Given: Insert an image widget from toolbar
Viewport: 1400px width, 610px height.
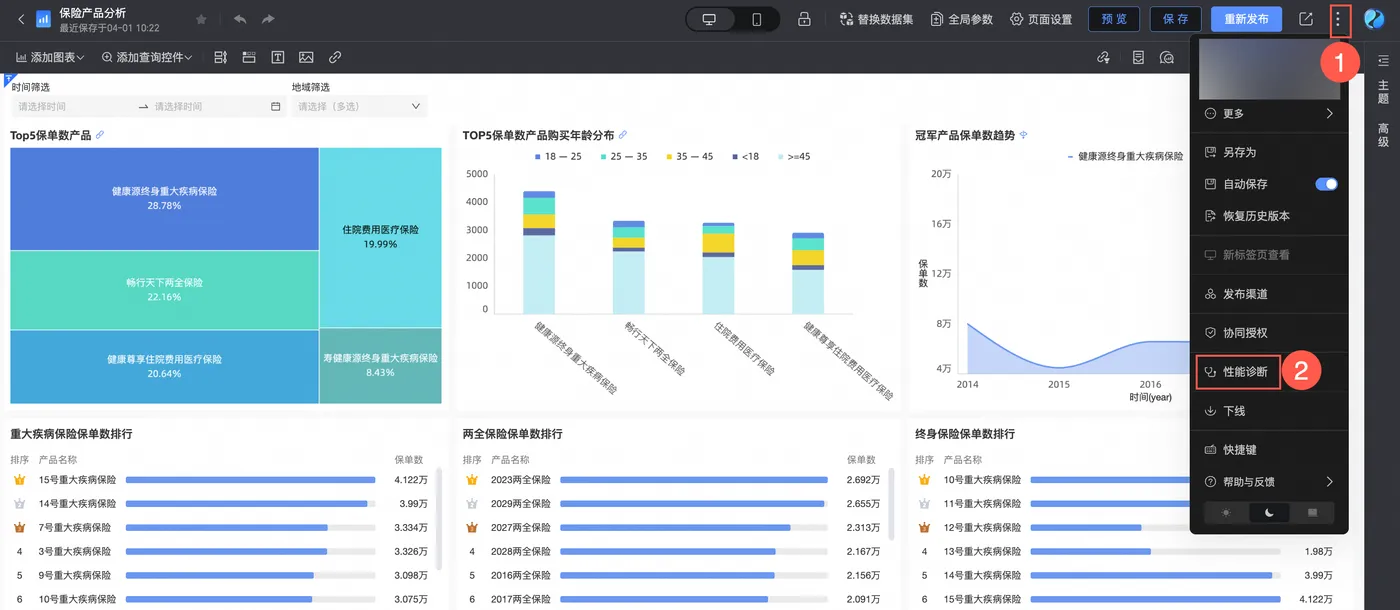Looking at the screenshot, I should [306, 57].
